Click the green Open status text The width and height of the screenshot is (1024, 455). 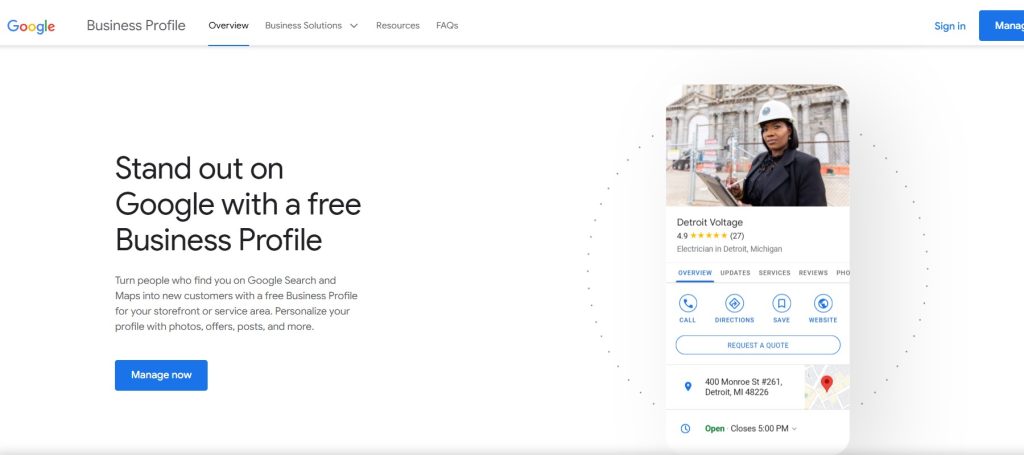714,429
